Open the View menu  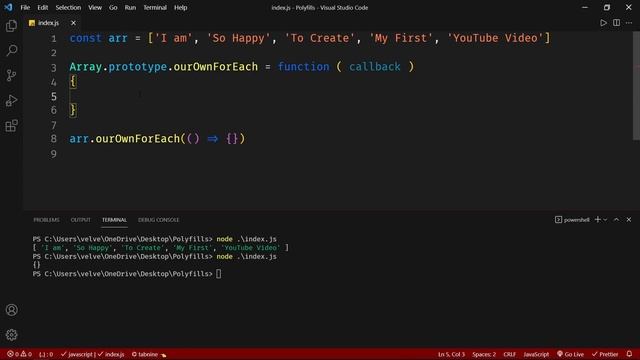point(95,7)
